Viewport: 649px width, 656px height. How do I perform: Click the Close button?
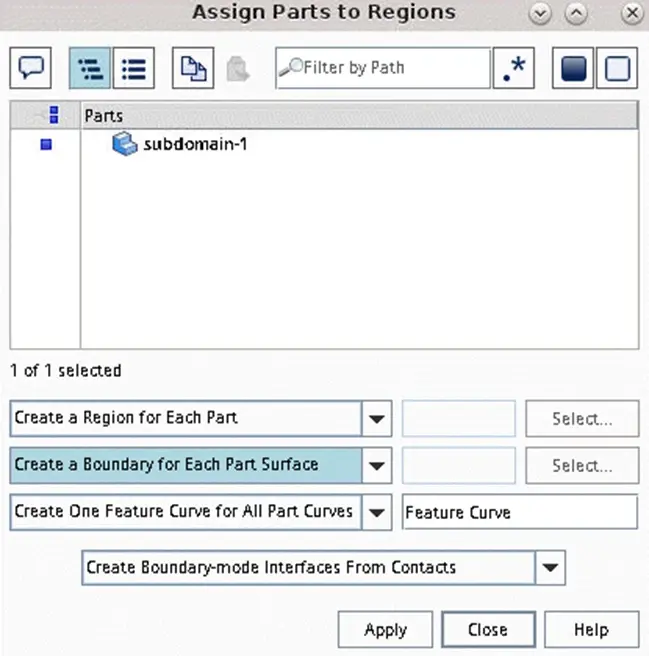click(488, 629)
